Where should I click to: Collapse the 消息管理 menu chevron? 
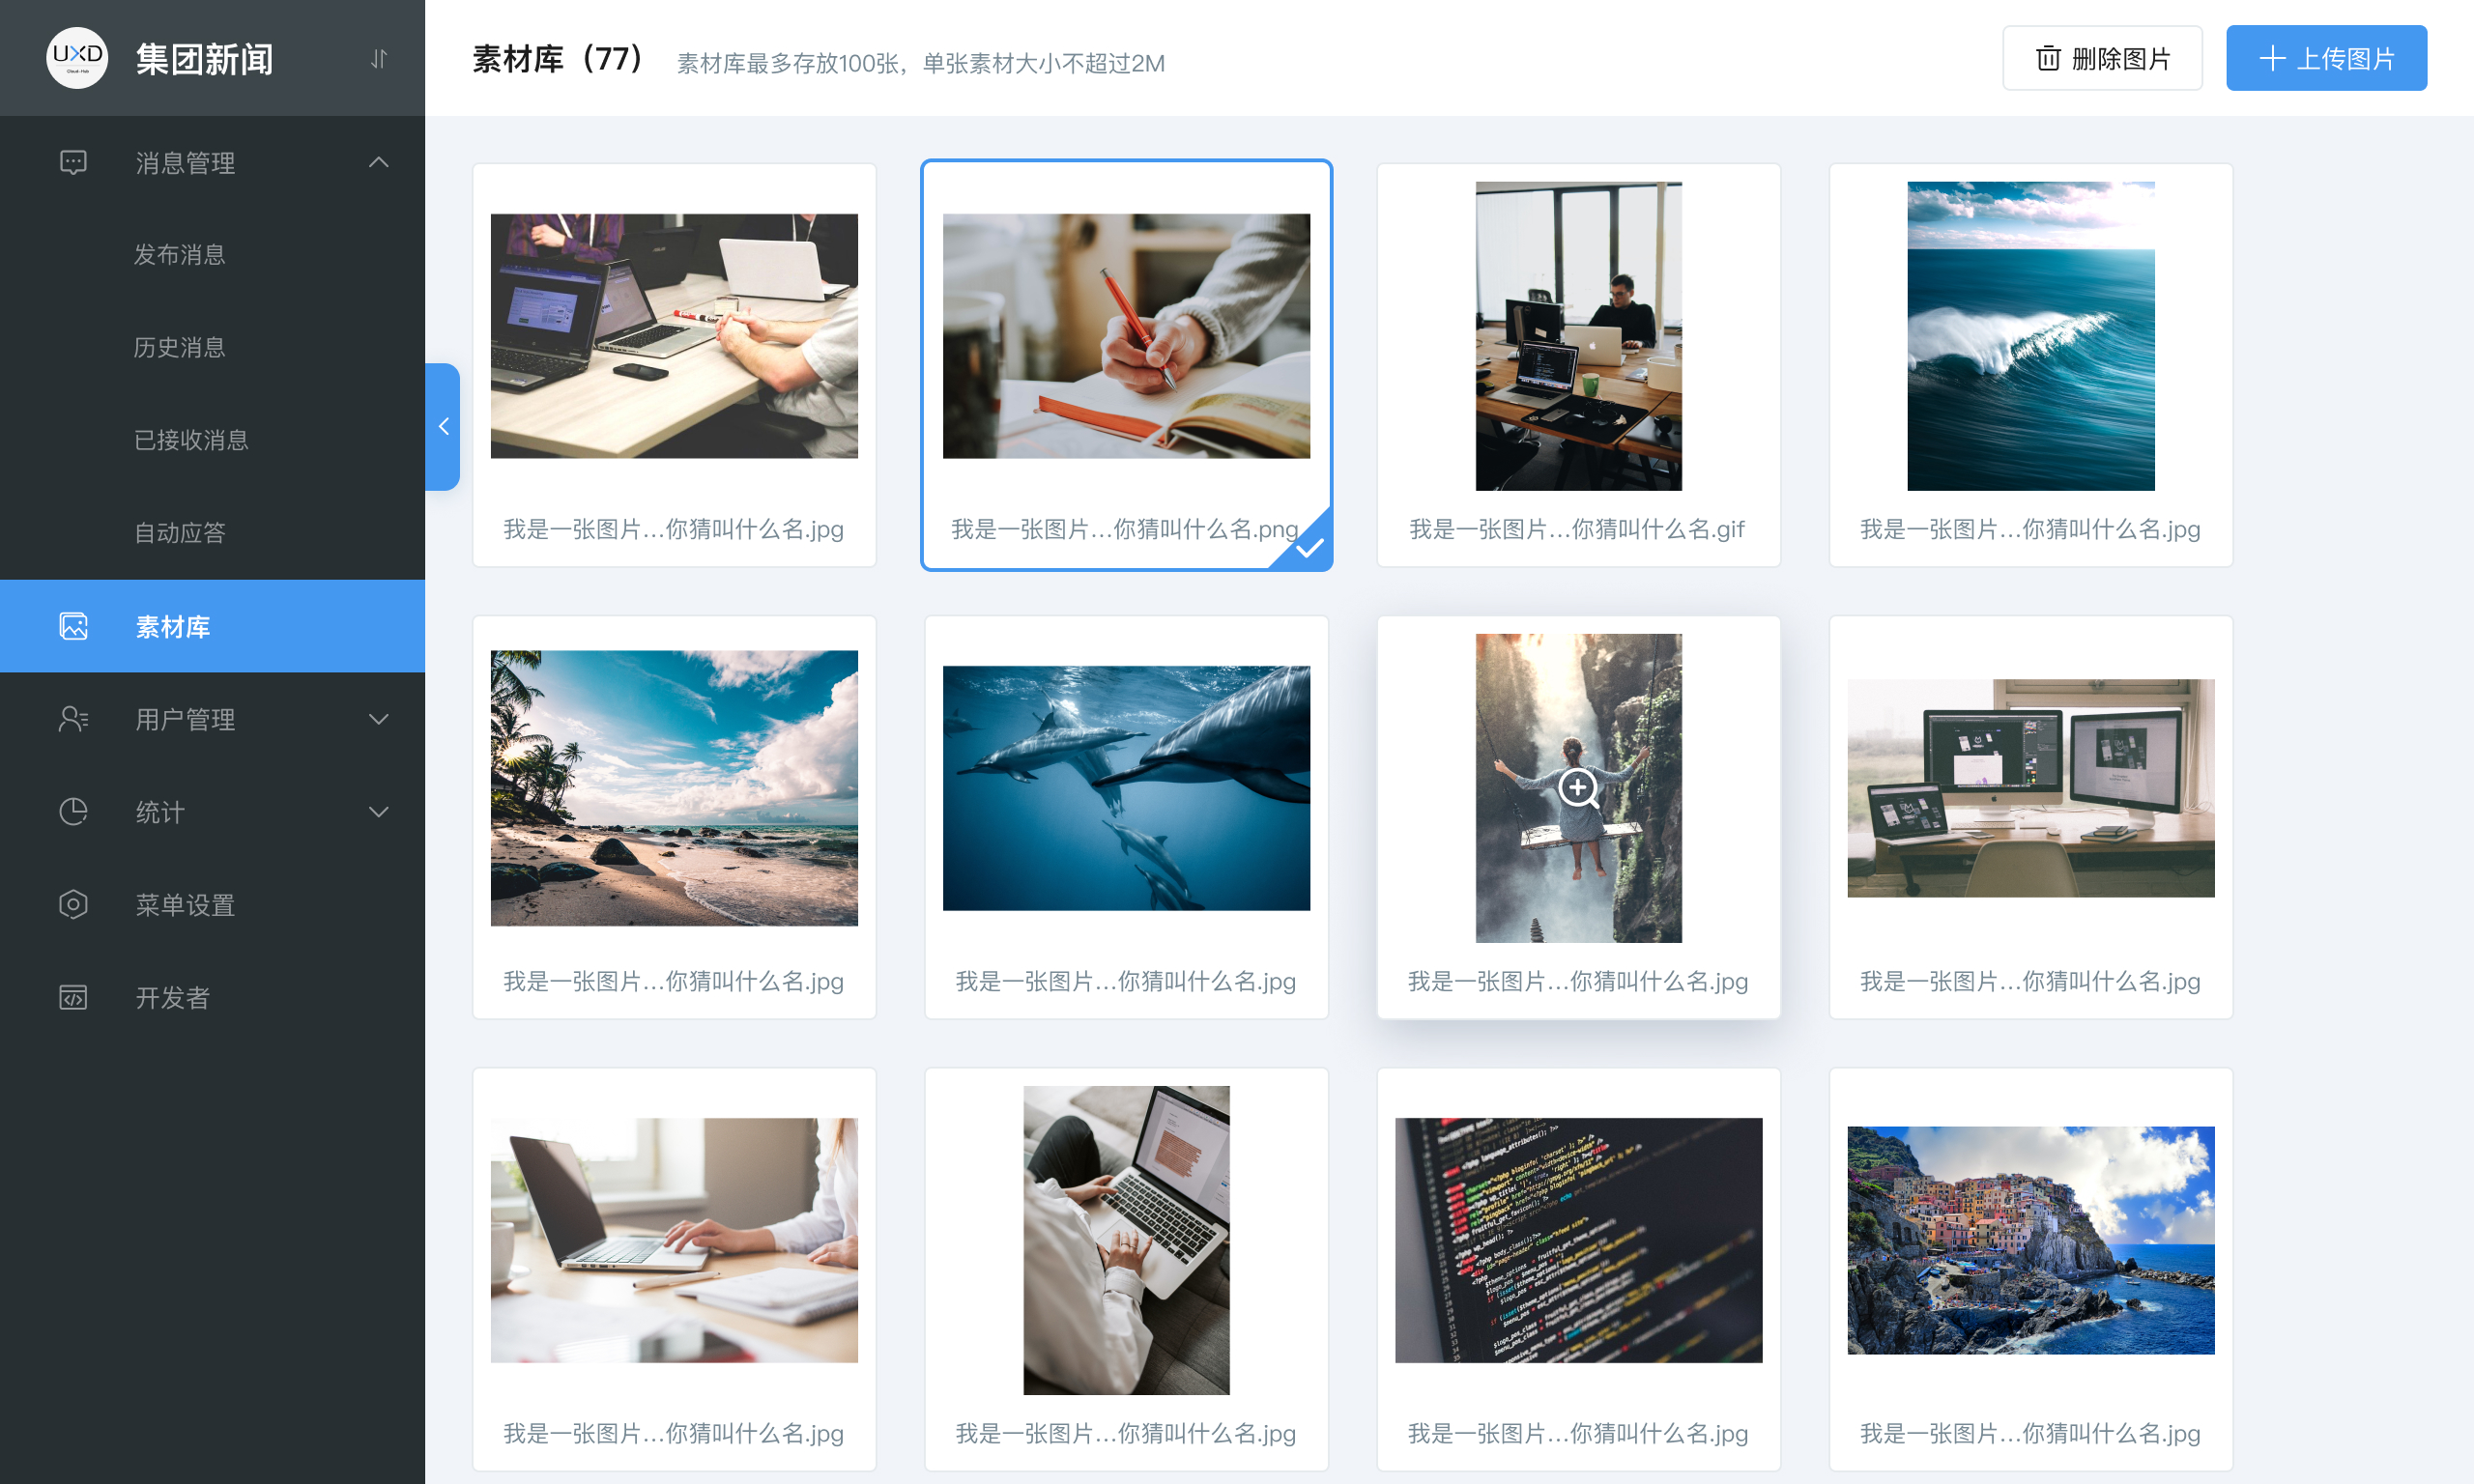378,162
